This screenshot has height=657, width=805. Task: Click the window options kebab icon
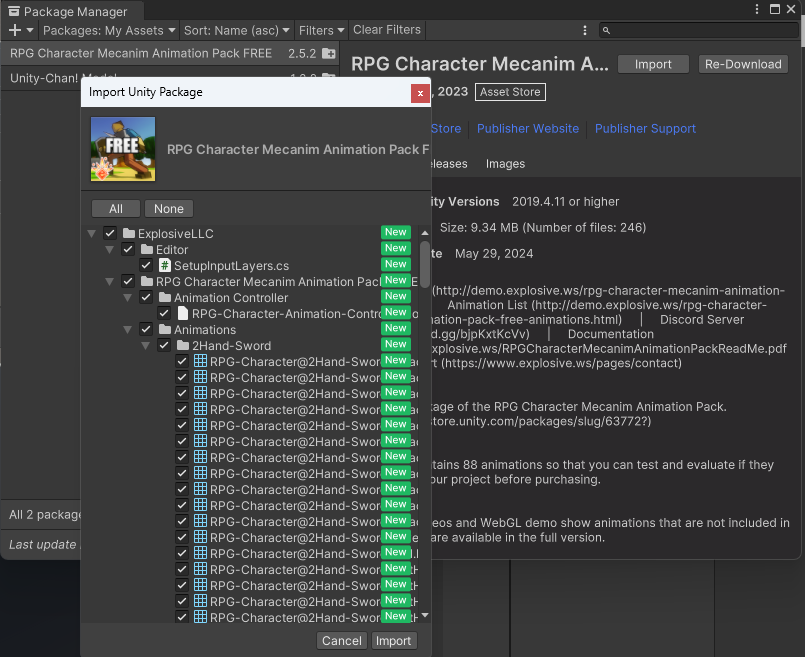pos(757,9)
